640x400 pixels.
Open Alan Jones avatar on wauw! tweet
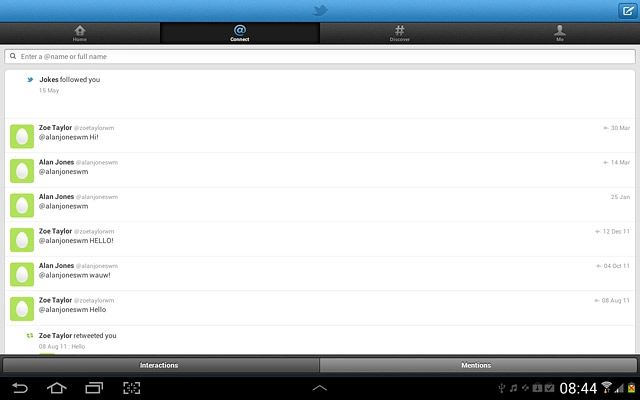22,274
